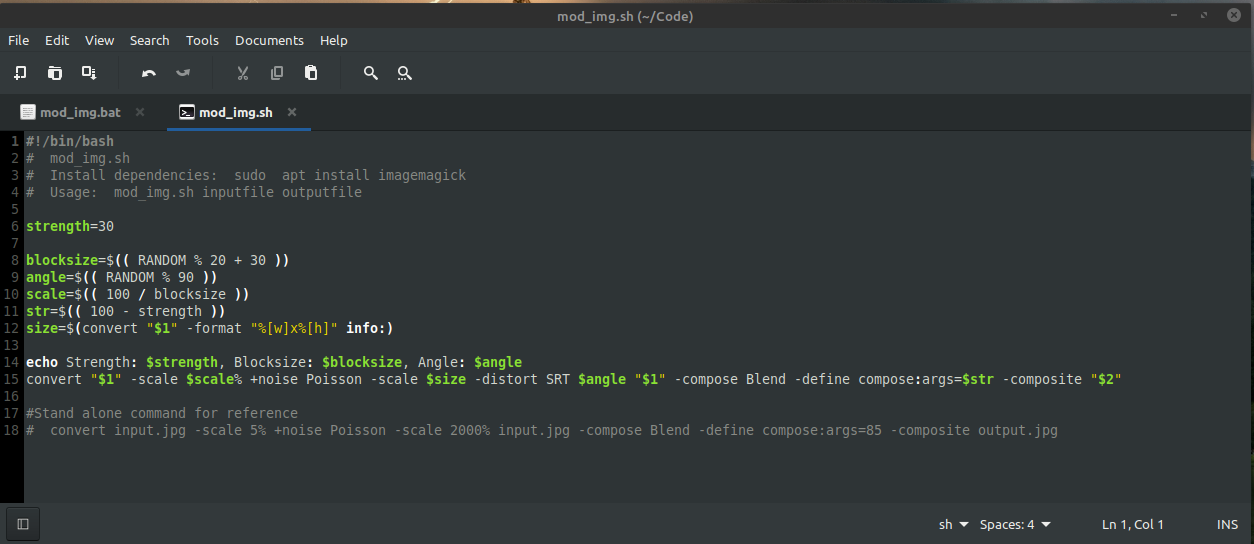Cut selected text with scissors icon
This screenshot has height=544, width=1254.
coord(242,73)
